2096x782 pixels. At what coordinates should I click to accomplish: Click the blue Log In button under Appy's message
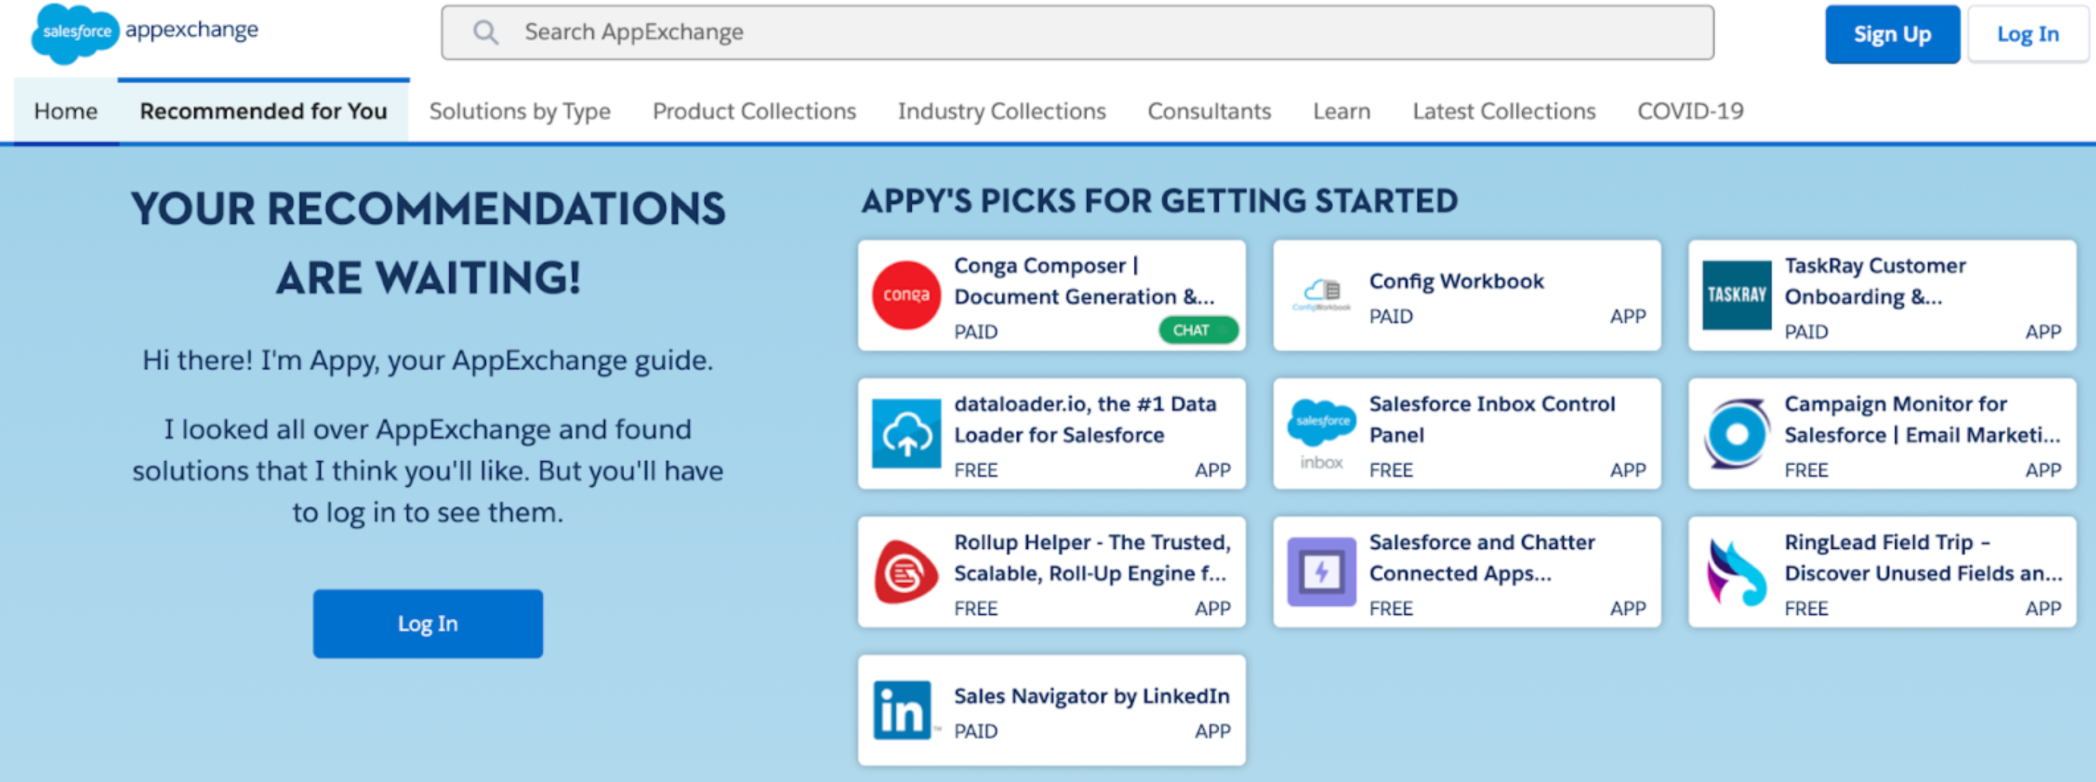click(428, 623)
